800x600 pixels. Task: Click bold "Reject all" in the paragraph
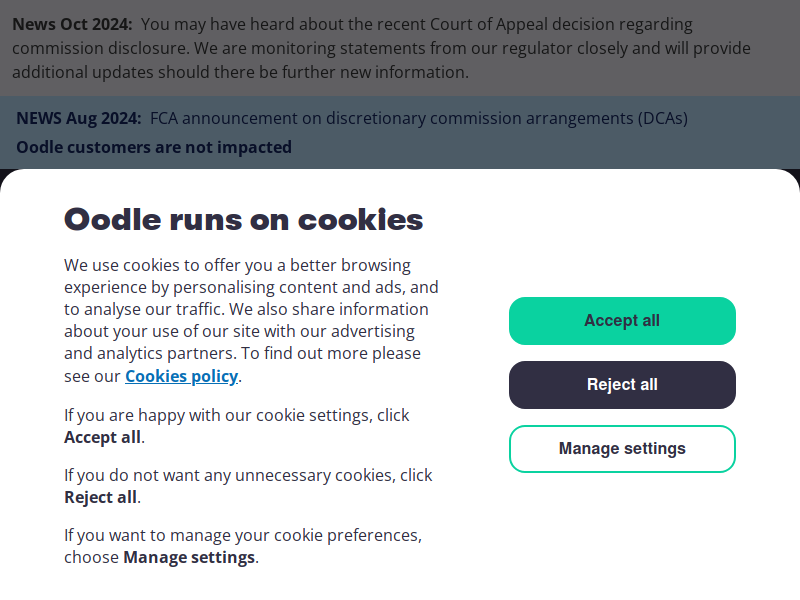coord(100,498)
